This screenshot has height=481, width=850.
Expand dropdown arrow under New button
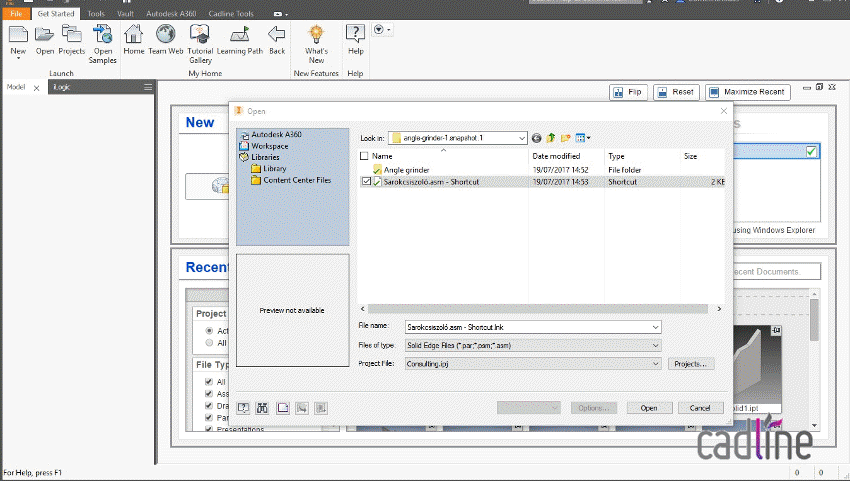[x=18, y=58]
